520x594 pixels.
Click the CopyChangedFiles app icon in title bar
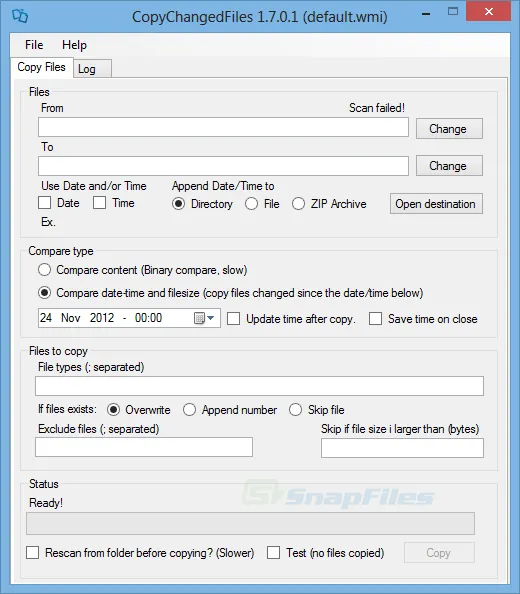point(20,16)
